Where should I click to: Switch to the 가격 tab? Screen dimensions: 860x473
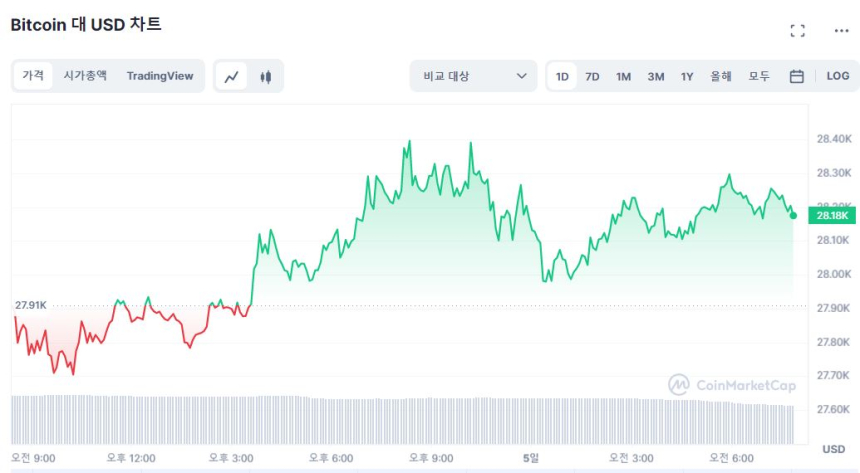pyautogui.click(x=33, y=76)
